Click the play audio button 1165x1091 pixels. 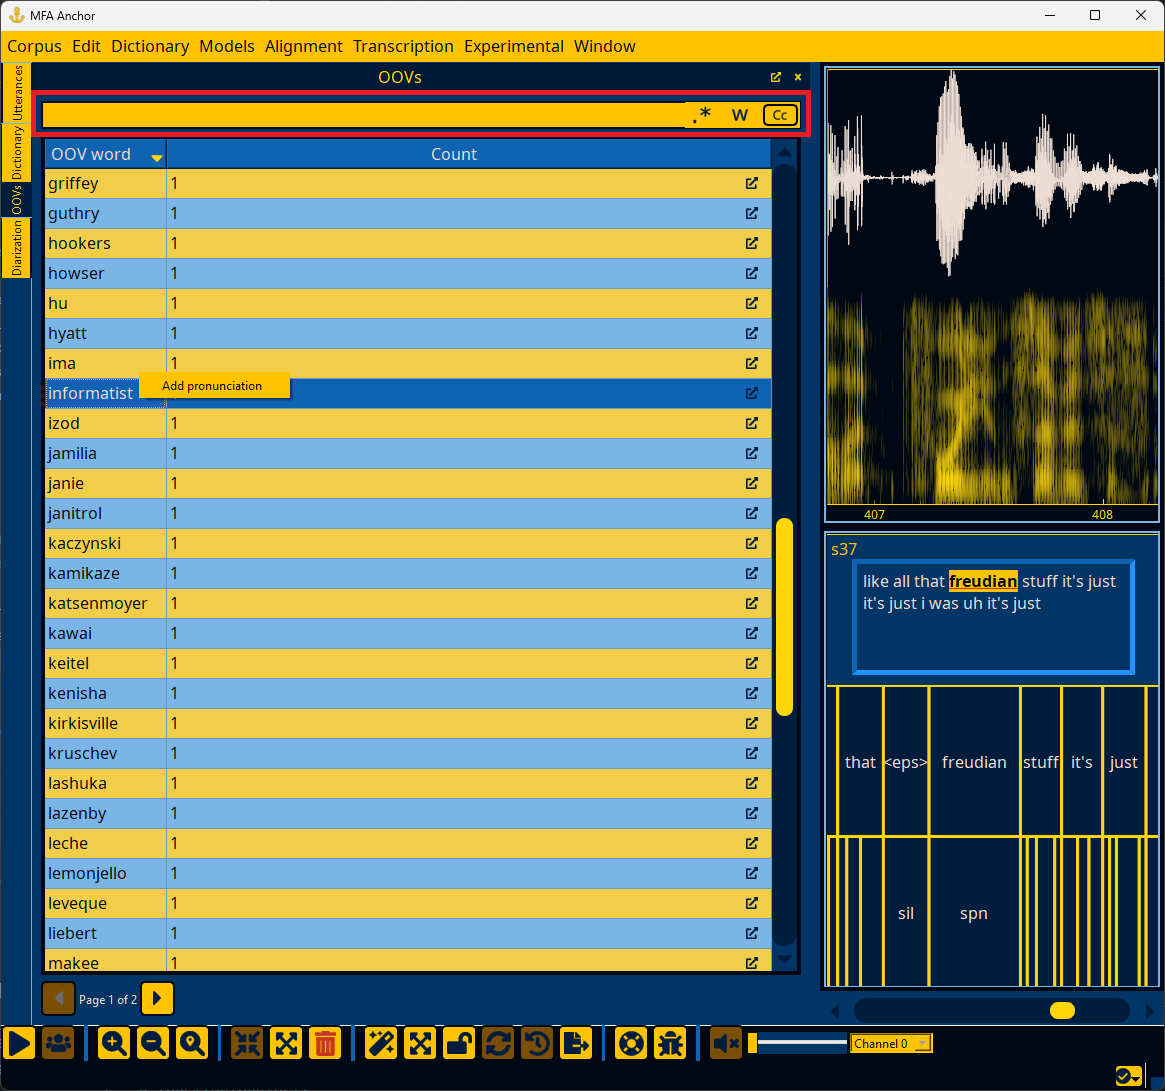[19, 1044]
